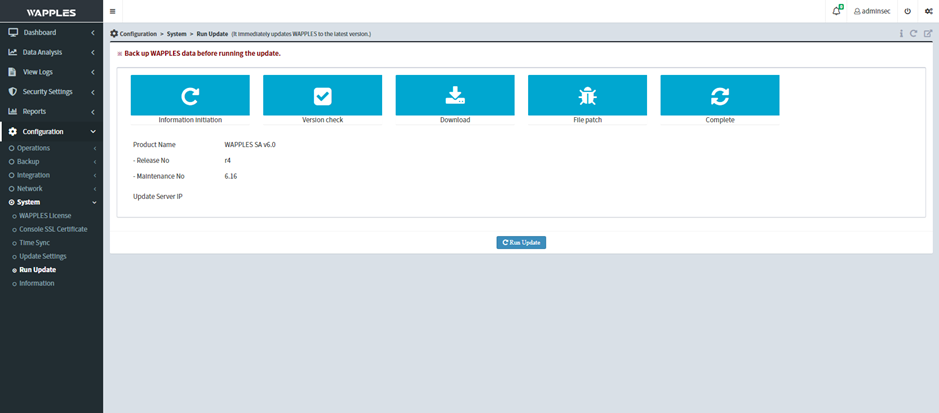Image resolution: width=939 pixels, height=413 pixels.
Task: Click the page info icon
Action: click(x=901, y=33)
